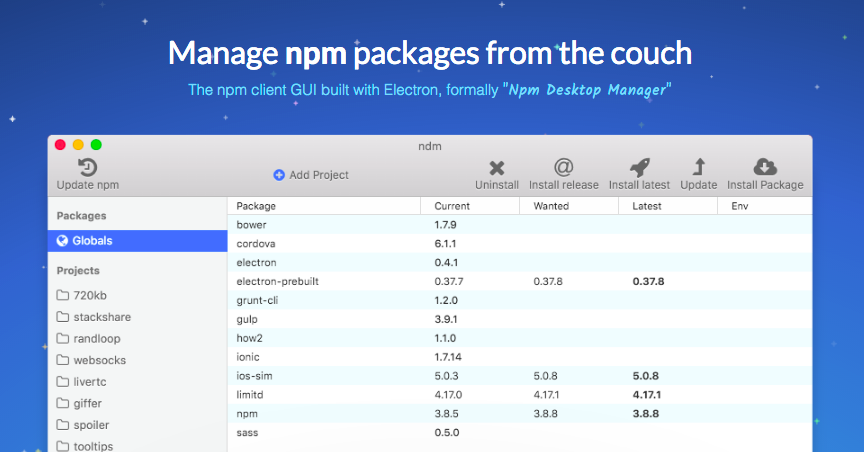
Task: Click the Latest column header
Action: pyautogui.click(x=668, y=206)
